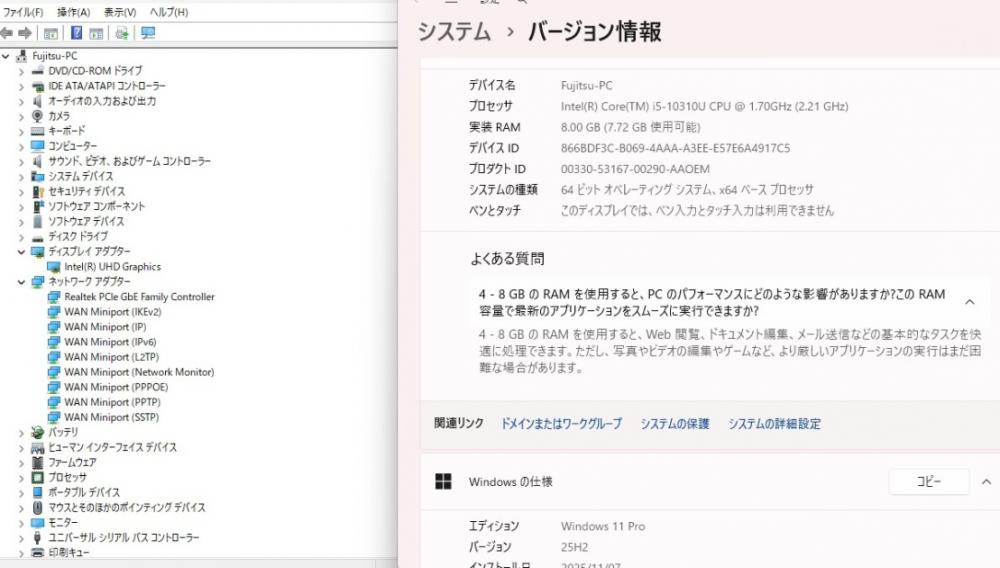This screenshot has height=568, width=1000.
Task: Click the 25H2 version value
Action: 574,547
